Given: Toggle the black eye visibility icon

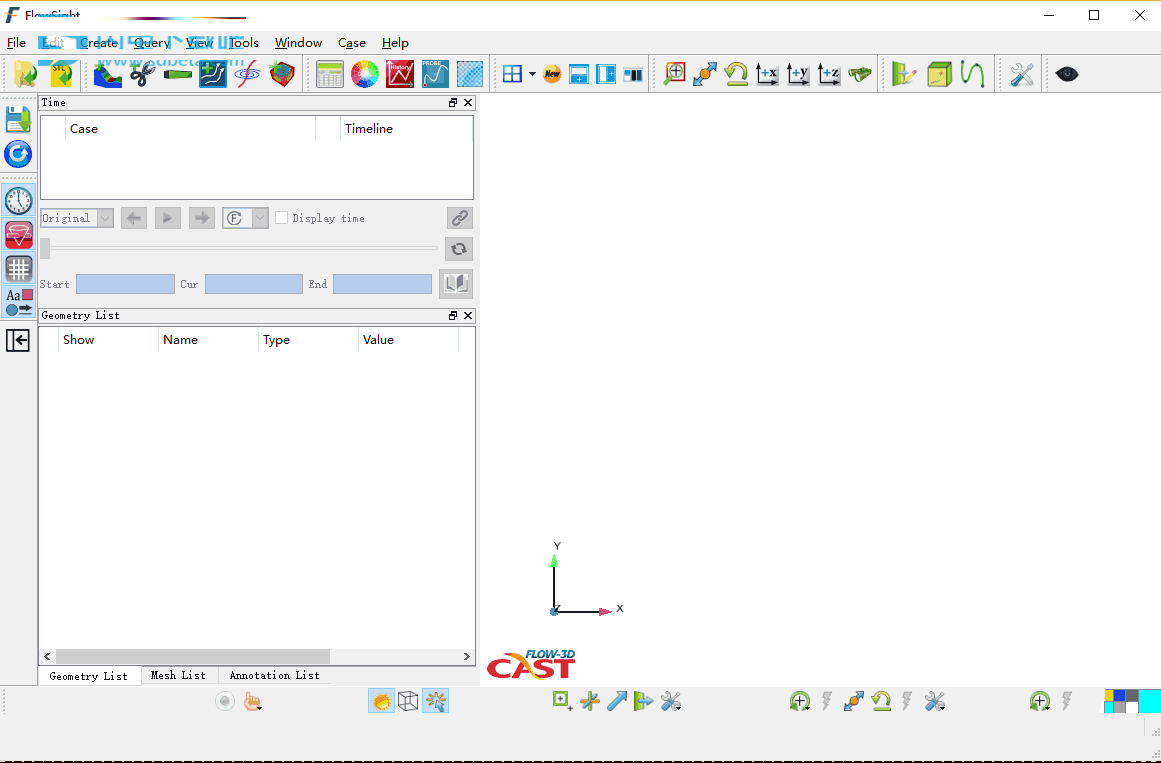Looking at the screenshot, I should point(1067,74).
